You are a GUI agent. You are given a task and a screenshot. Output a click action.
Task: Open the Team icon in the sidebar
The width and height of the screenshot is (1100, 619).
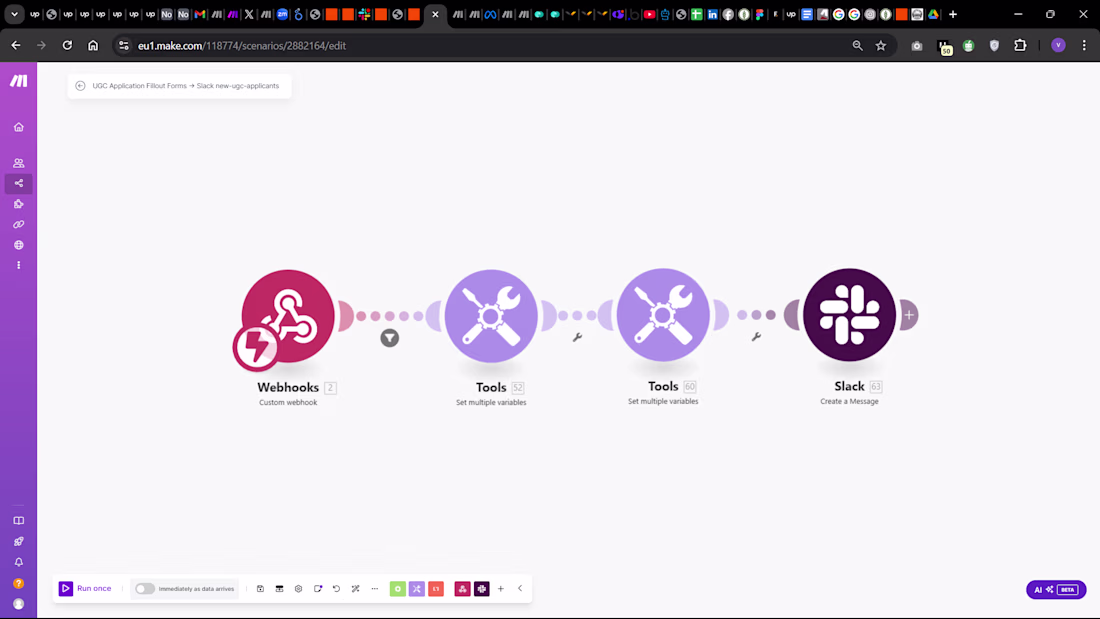(19, 163)
